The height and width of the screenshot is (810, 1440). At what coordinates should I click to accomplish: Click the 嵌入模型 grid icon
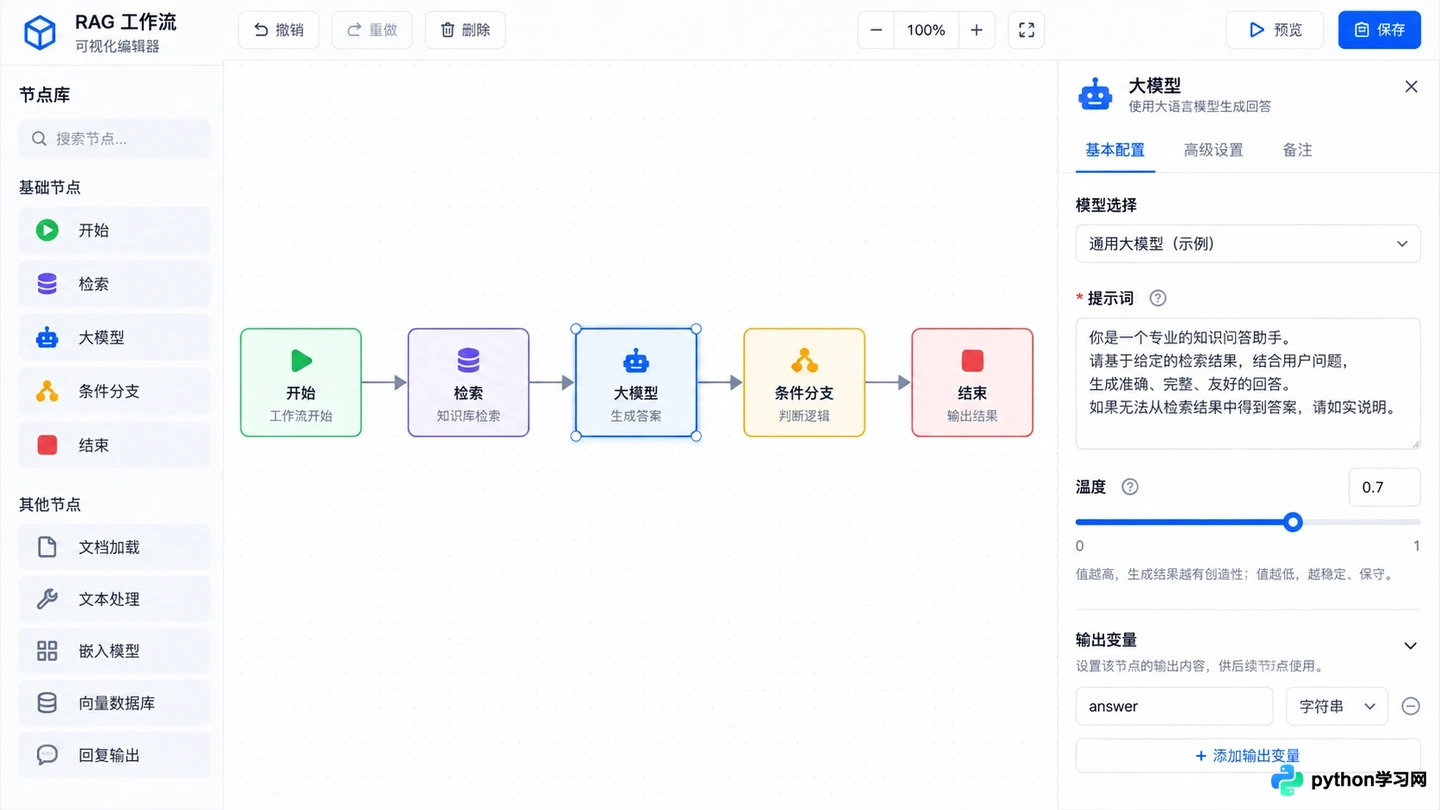47,651
